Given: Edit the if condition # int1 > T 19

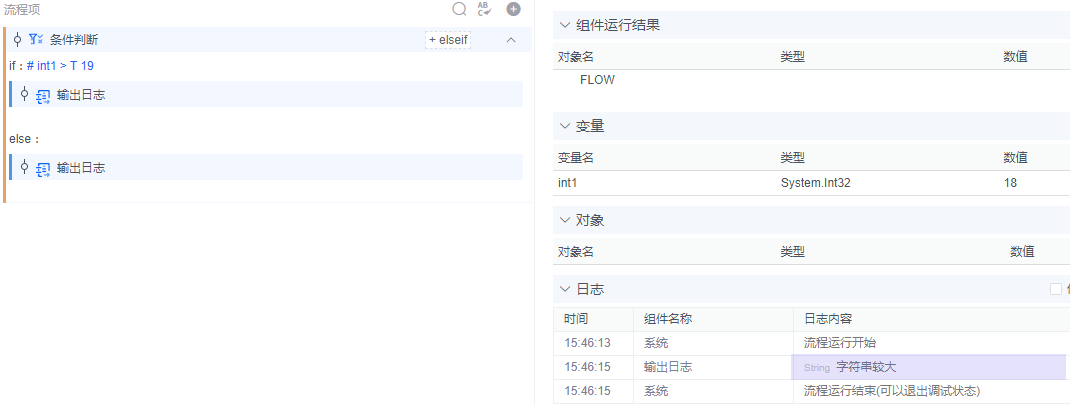Looking at the screenshot, I should [x=60, y=66].
